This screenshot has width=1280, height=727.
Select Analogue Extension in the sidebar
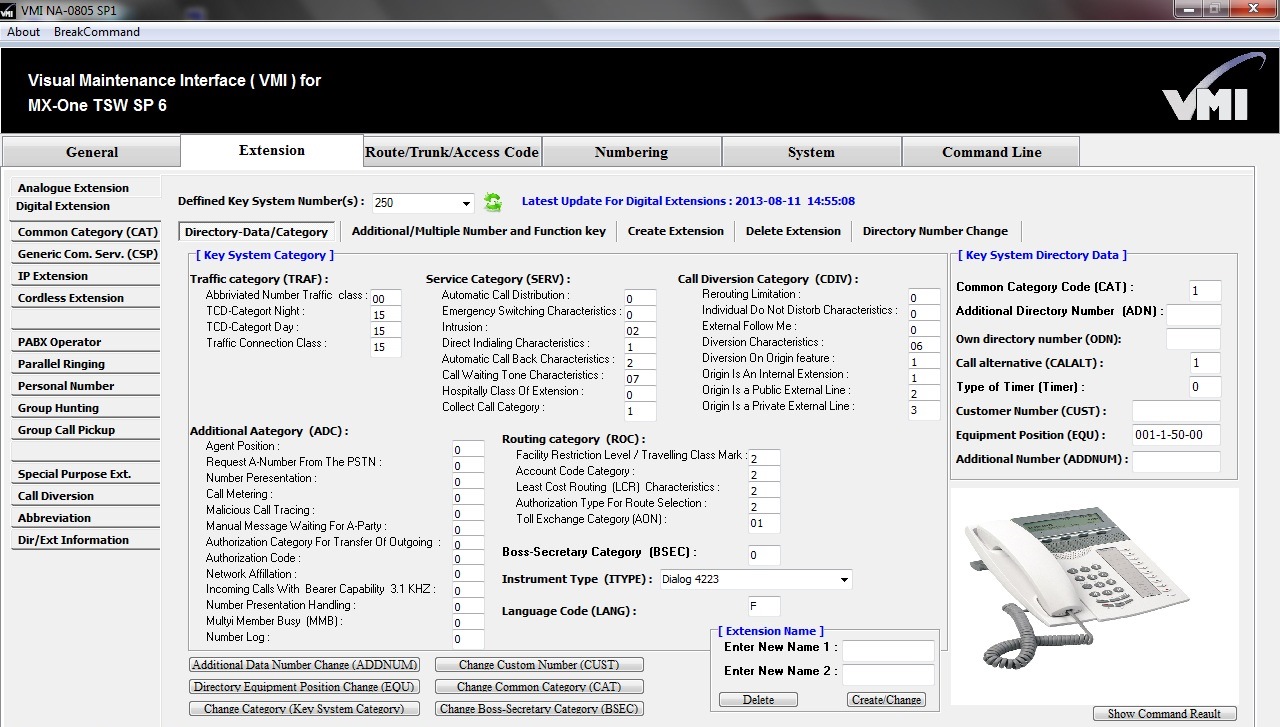click(86, 188)
